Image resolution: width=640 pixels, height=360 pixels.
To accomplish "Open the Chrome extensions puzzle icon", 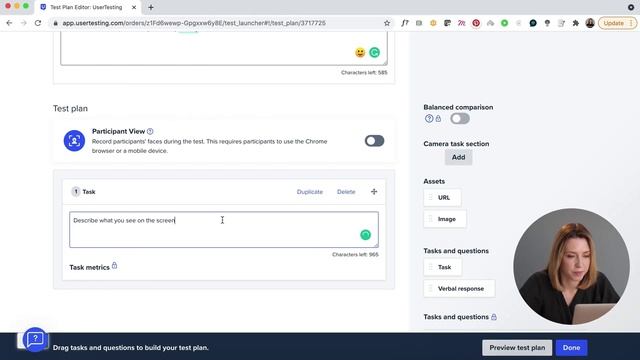I will pyautogui.click(x=576, y=23).
